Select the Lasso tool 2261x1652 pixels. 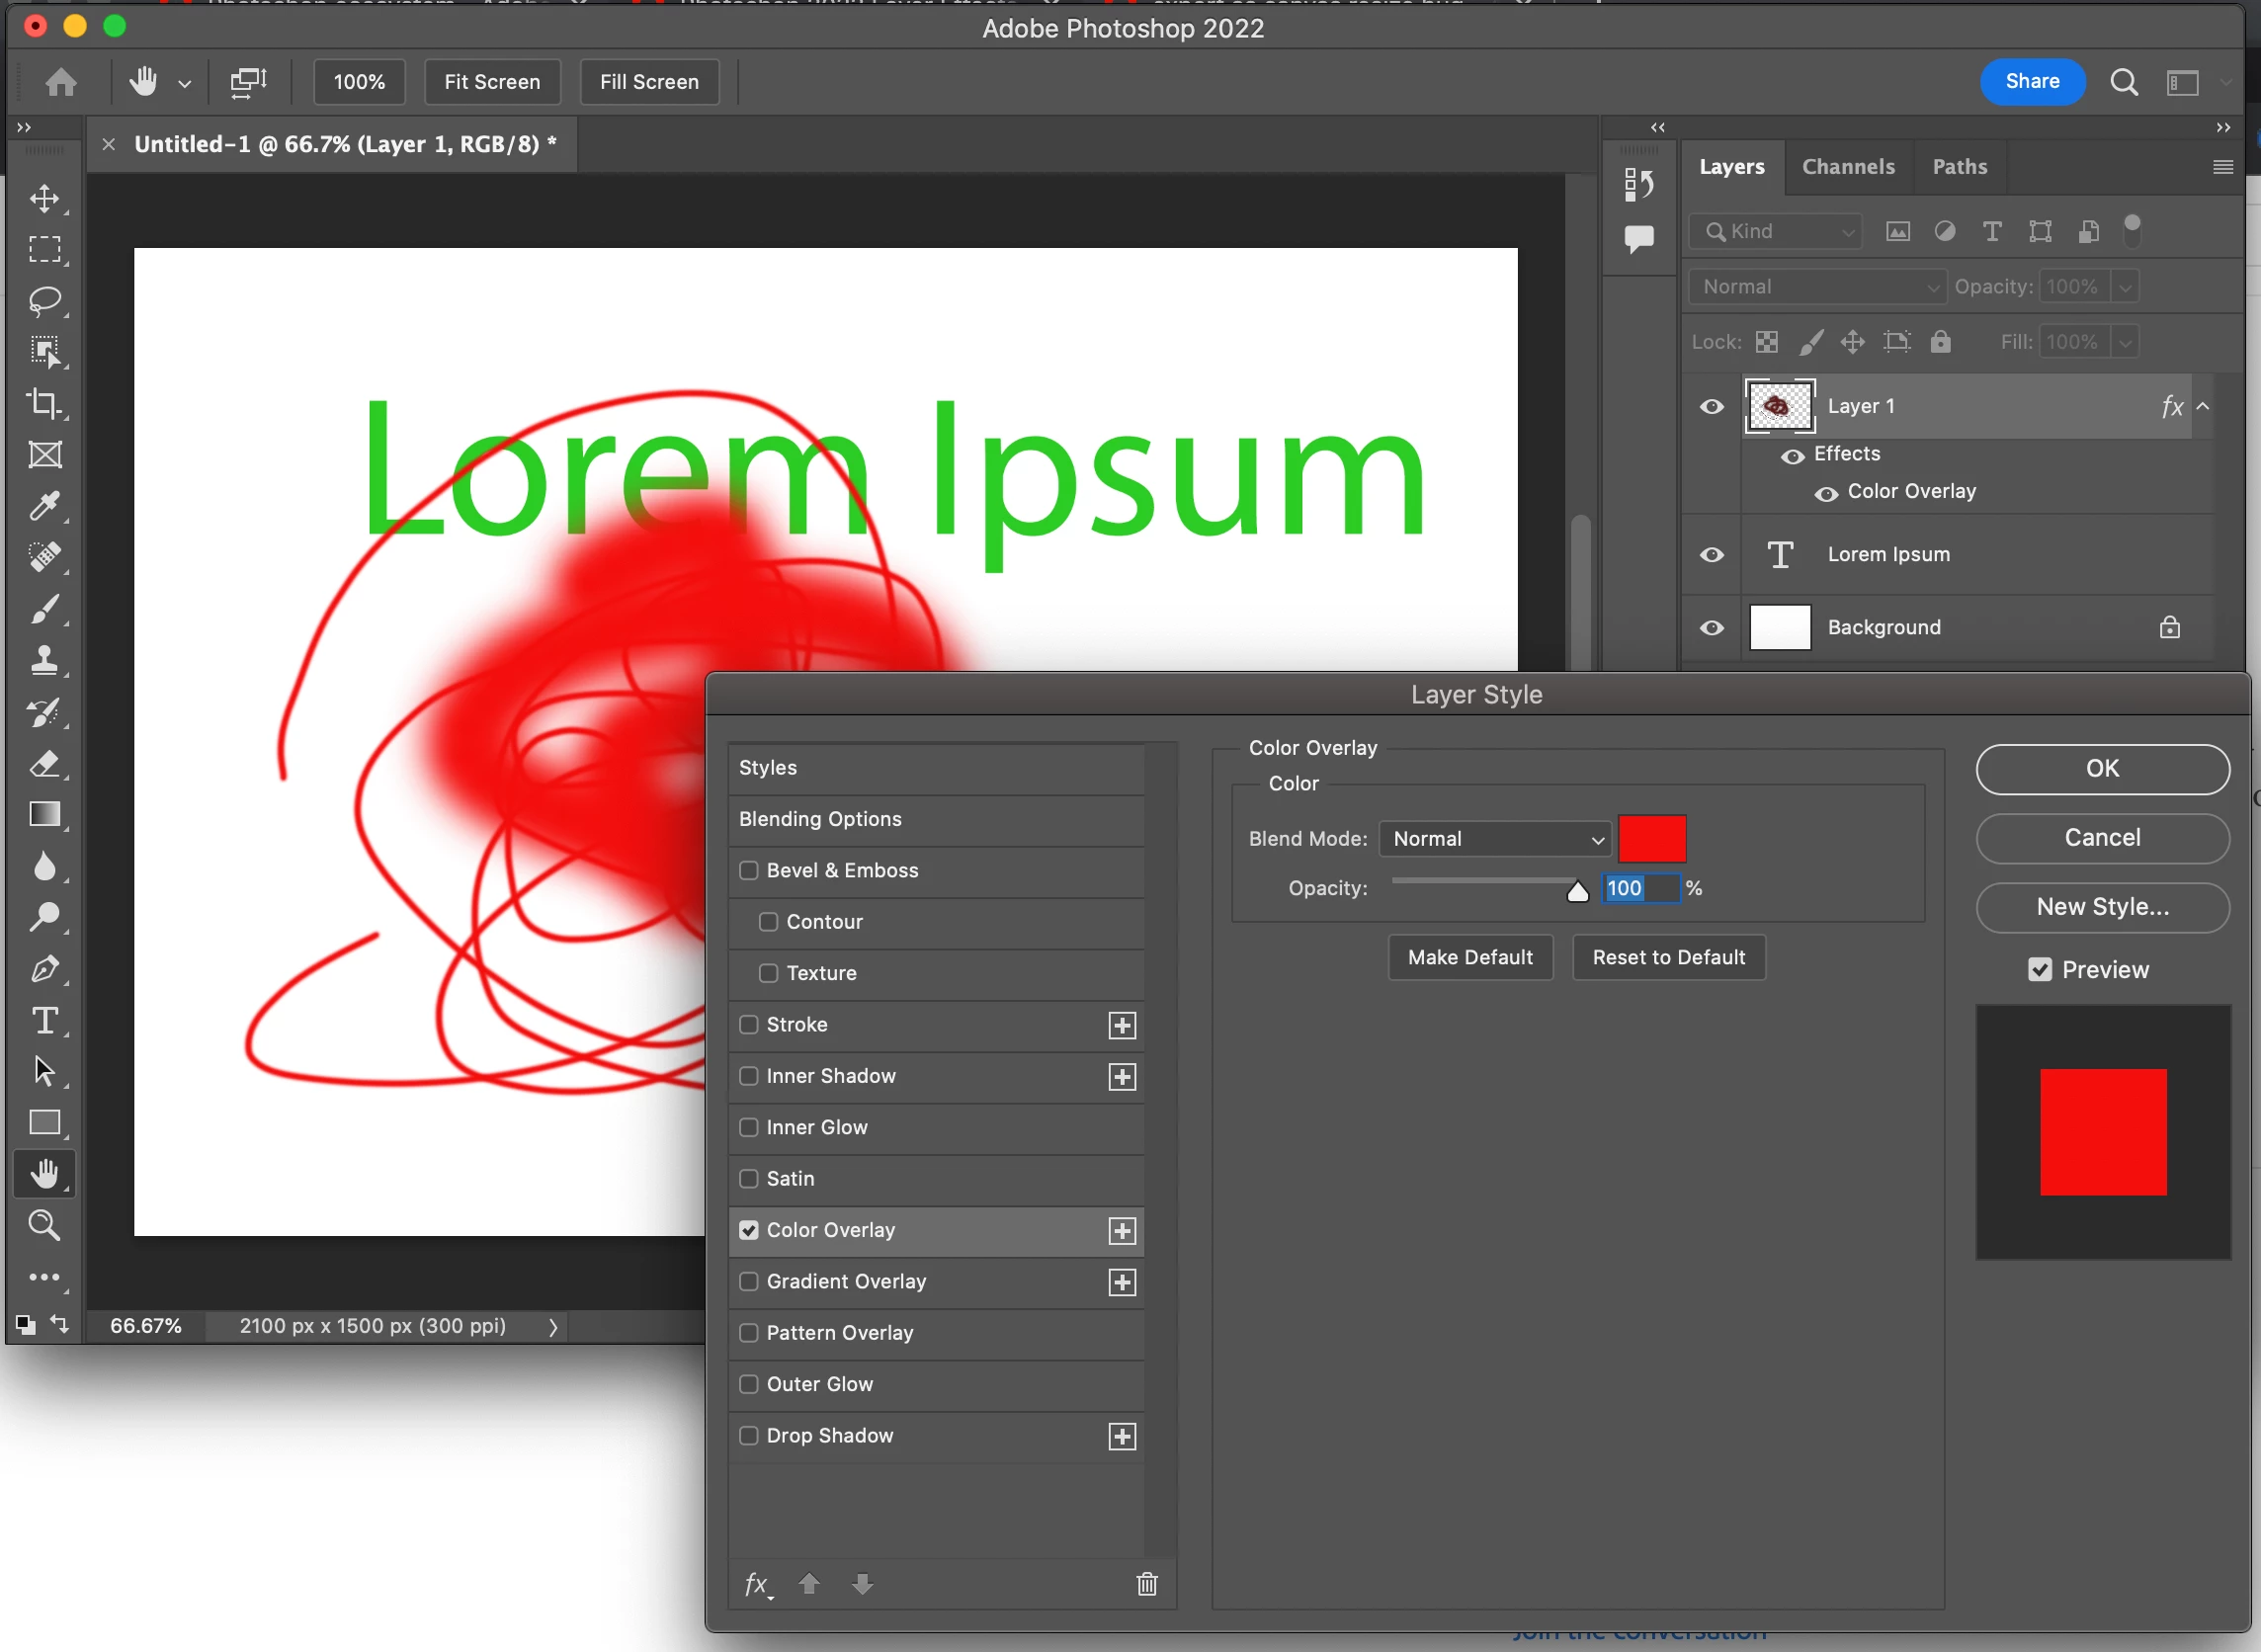point(44,300)
